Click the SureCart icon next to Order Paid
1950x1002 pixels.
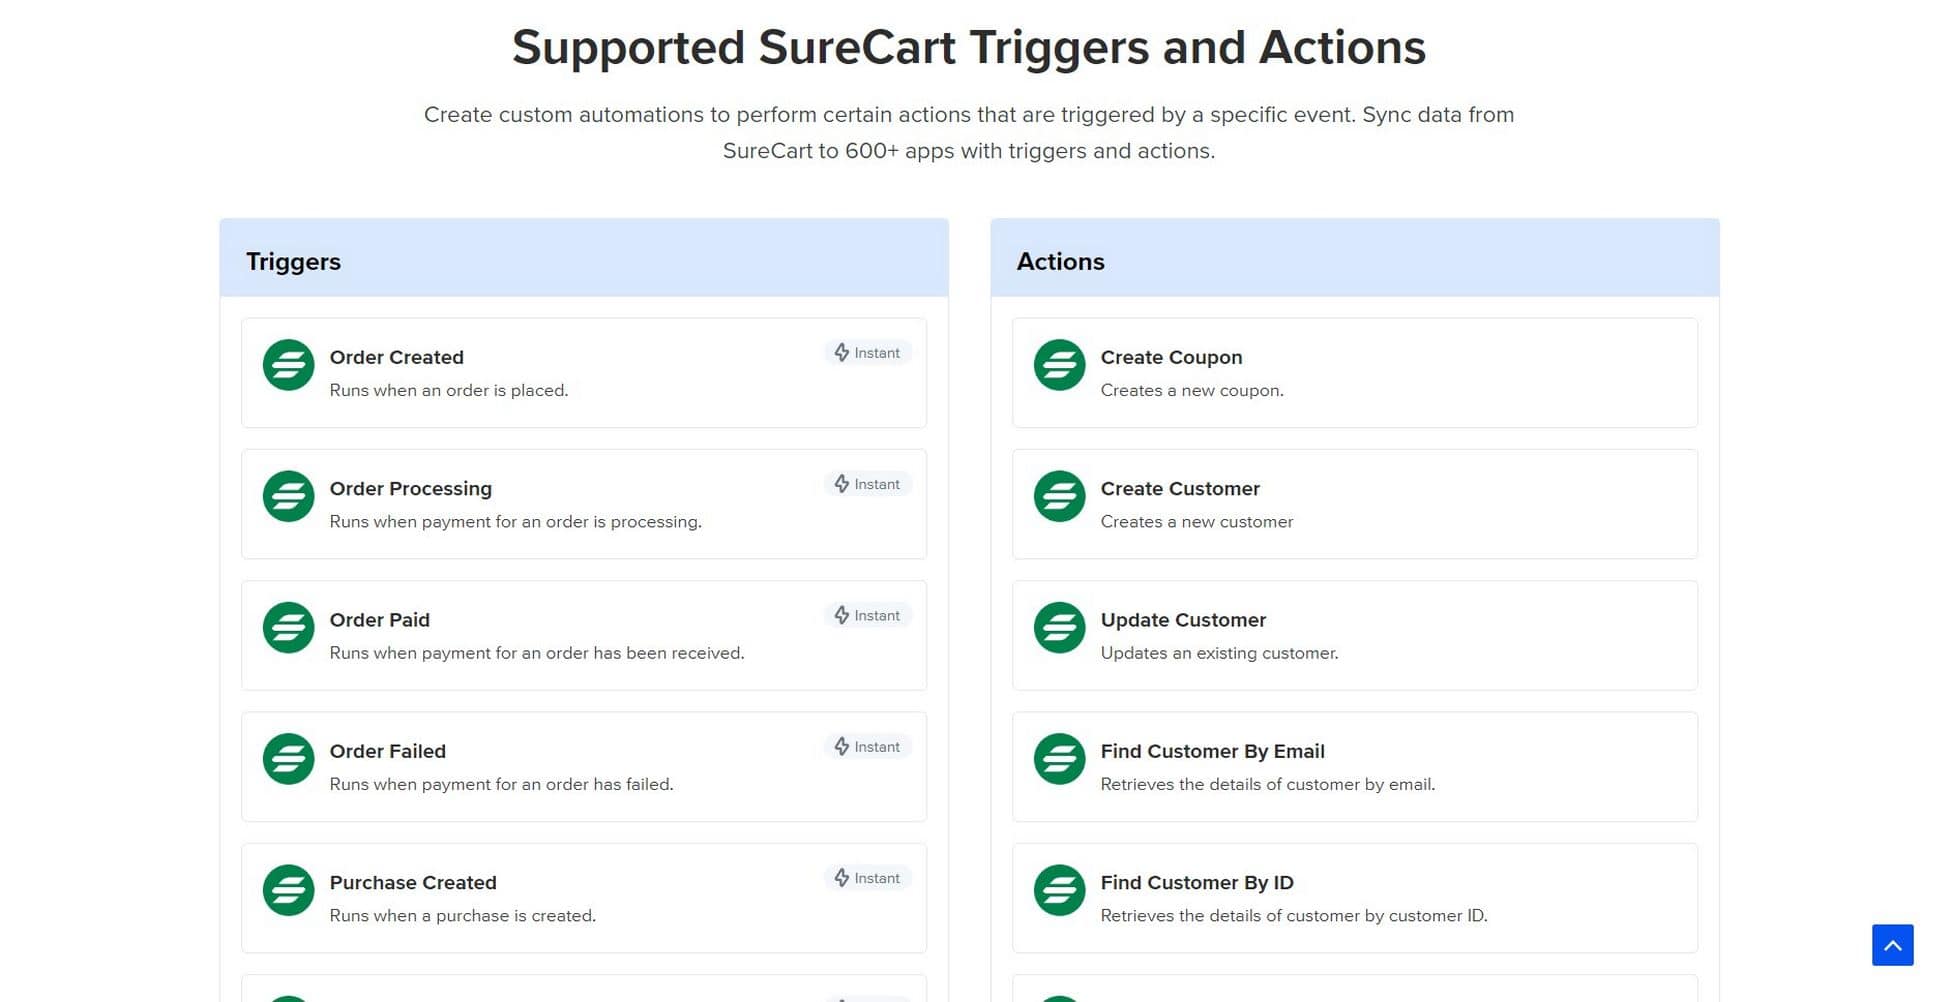[x=288, y=627]
